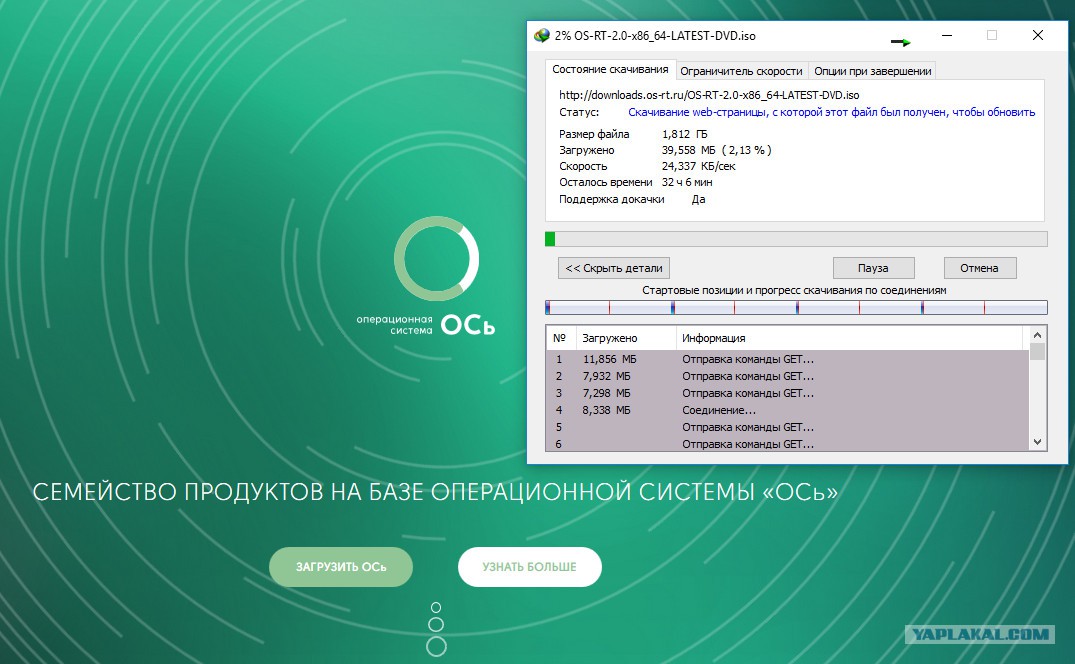The image size is (1075, 664).
Task: Click remaining time value 32 ч 6 мин
Action: point(687,182)
